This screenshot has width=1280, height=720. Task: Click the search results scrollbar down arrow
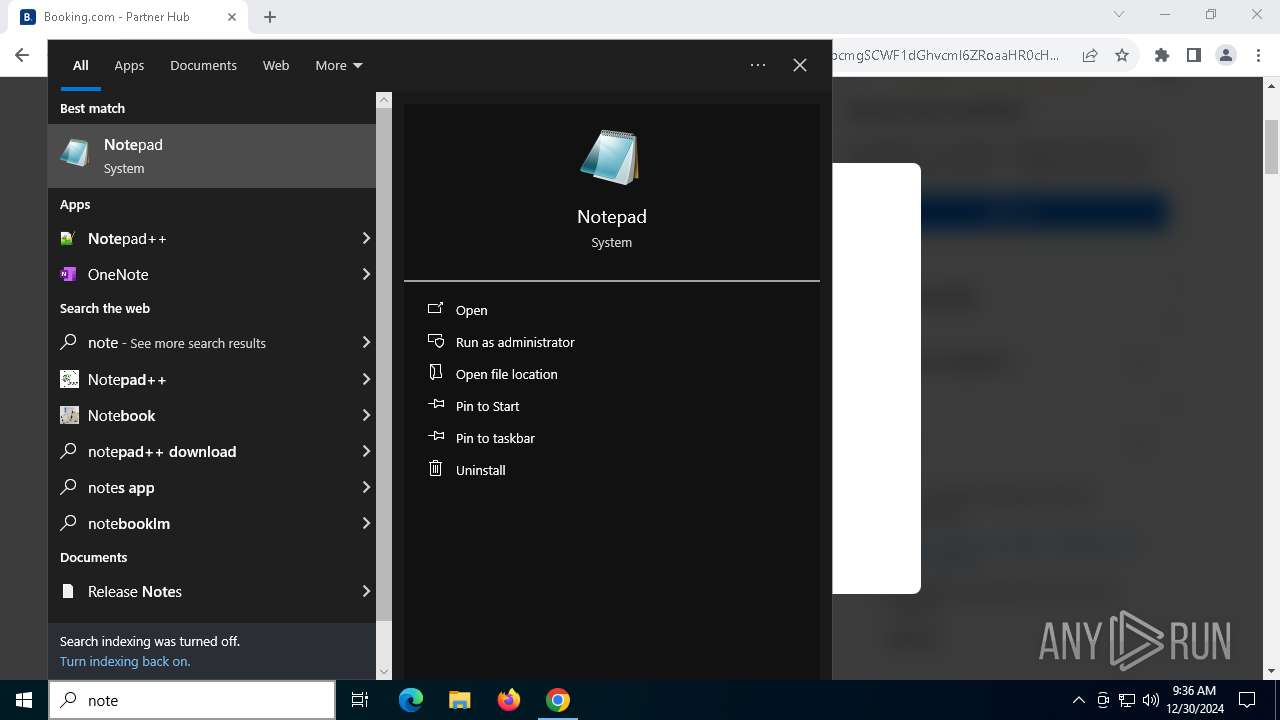point(384,672)
